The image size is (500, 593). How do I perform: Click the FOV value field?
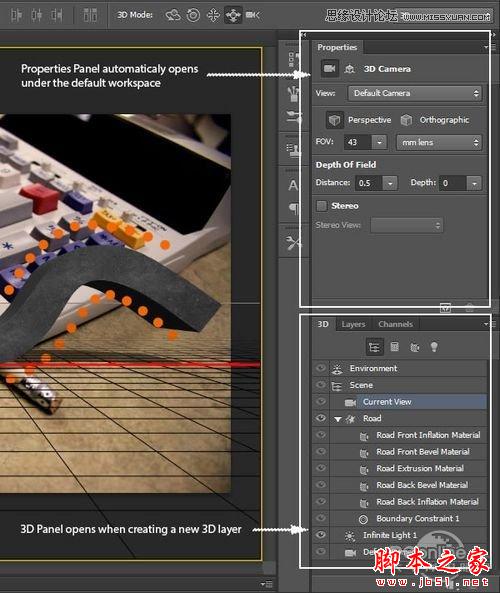click(x=357, y=142)
